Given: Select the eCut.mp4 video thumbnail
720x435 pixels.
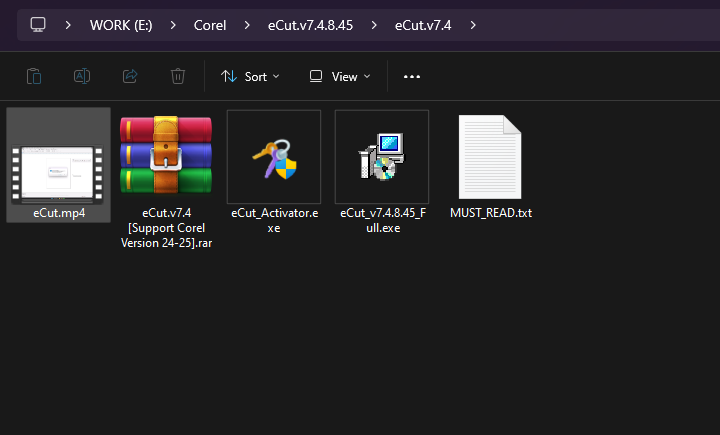Looking at the screenshot, I should pyautogui.click(x=58, y=175).
